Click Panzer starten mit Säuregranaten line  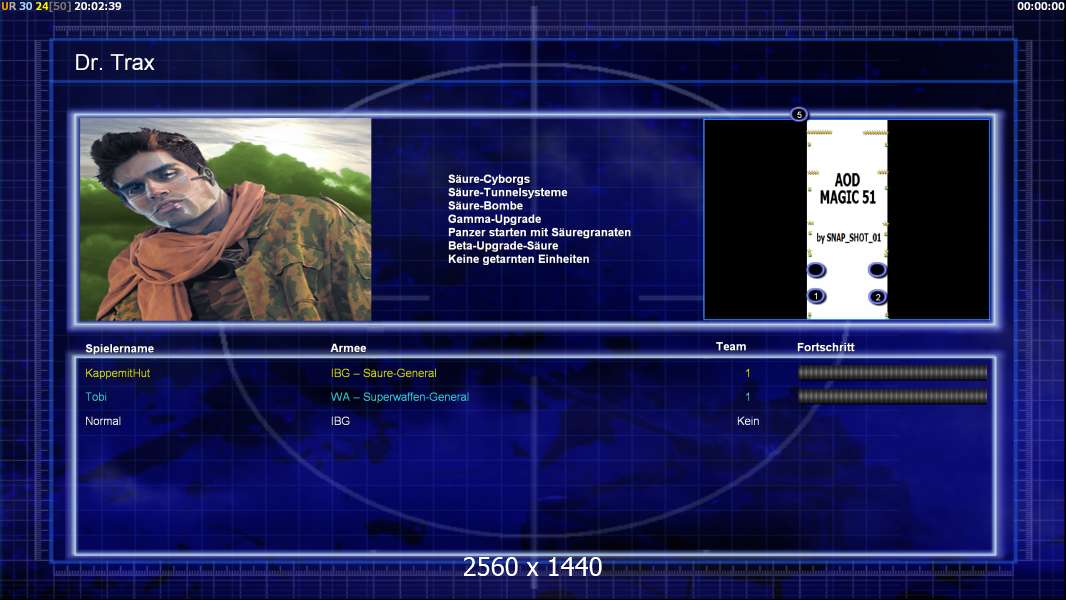pos(539,232)
